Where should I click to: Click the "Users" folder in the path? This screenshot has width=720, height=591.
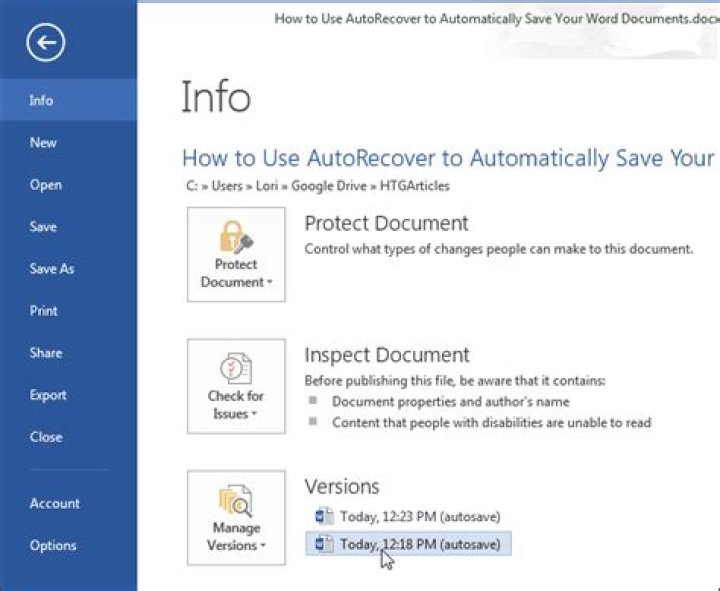point(227,186)
